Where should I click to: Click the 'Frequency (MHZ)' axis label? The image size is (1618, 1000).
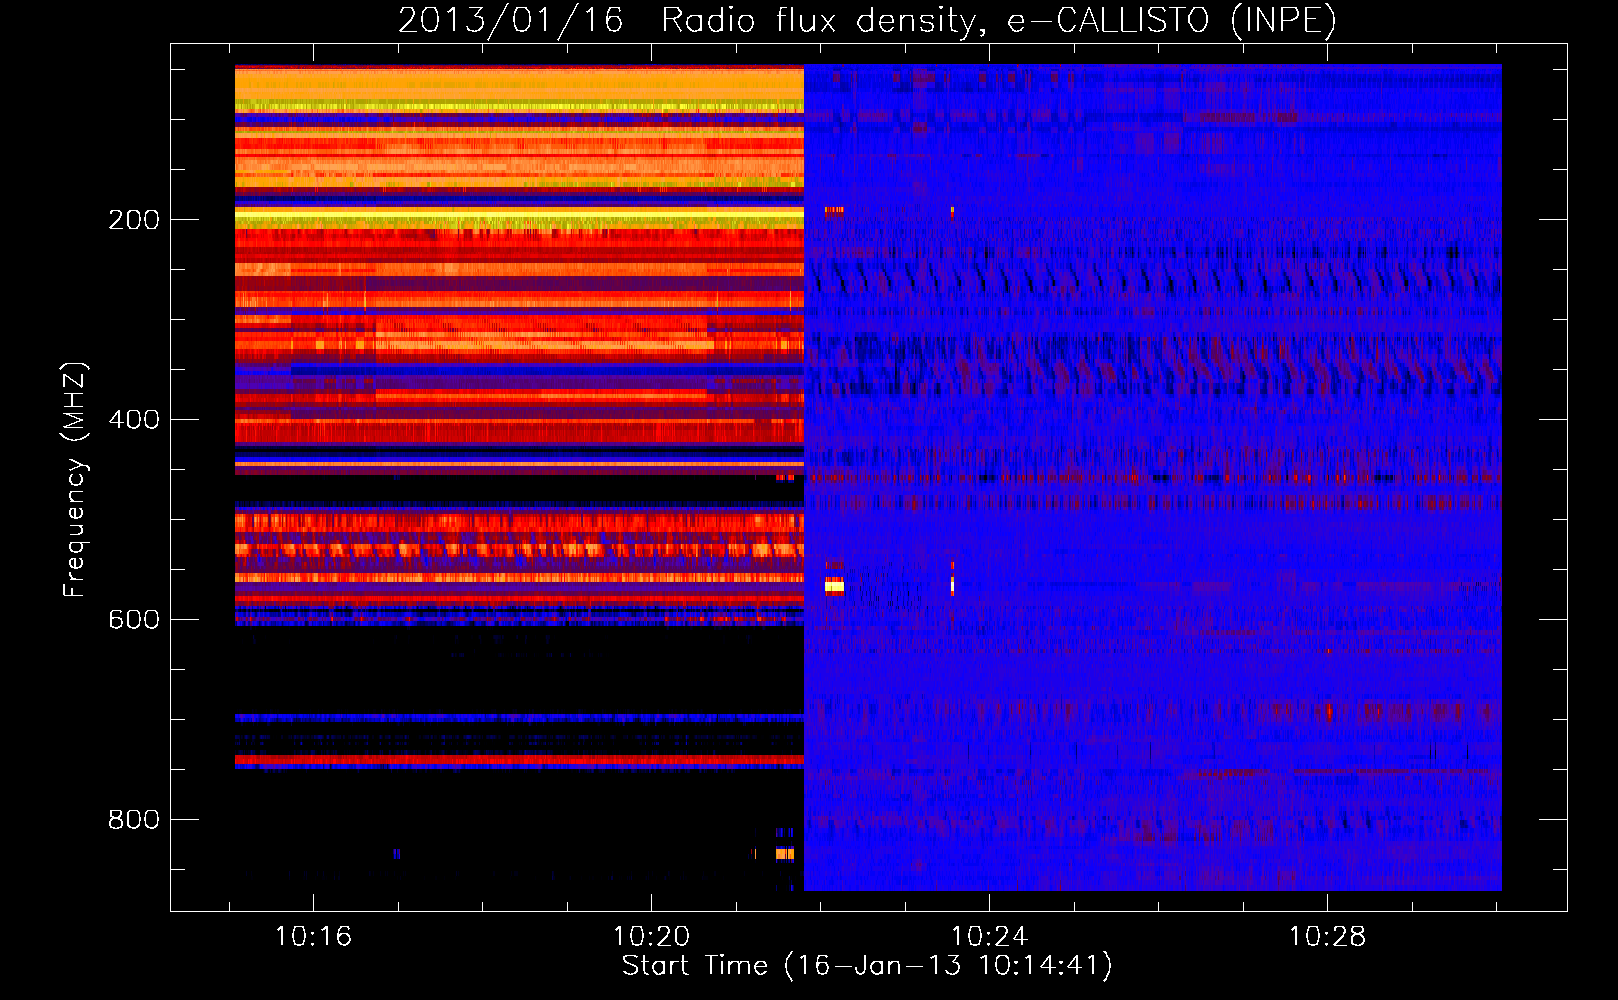(x=74, y=480)
